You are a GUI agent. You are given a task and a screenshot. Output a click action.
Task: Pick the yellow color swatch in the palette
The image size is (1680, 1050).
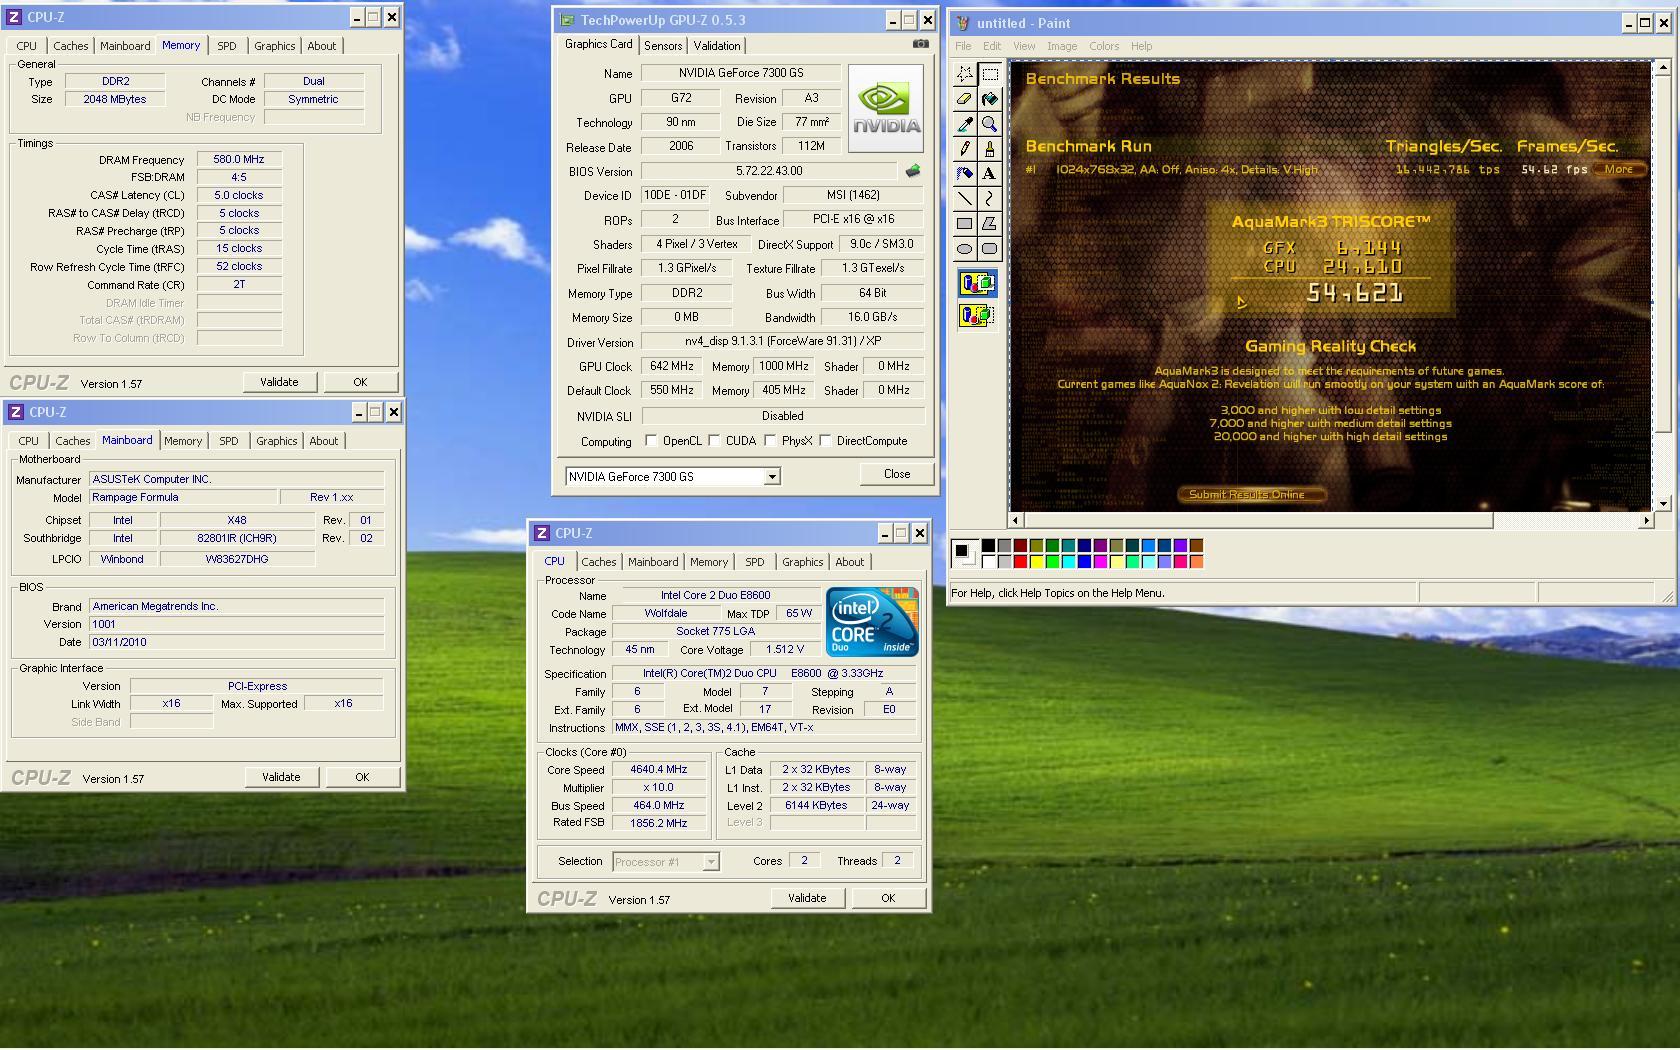pos(1036,562)
